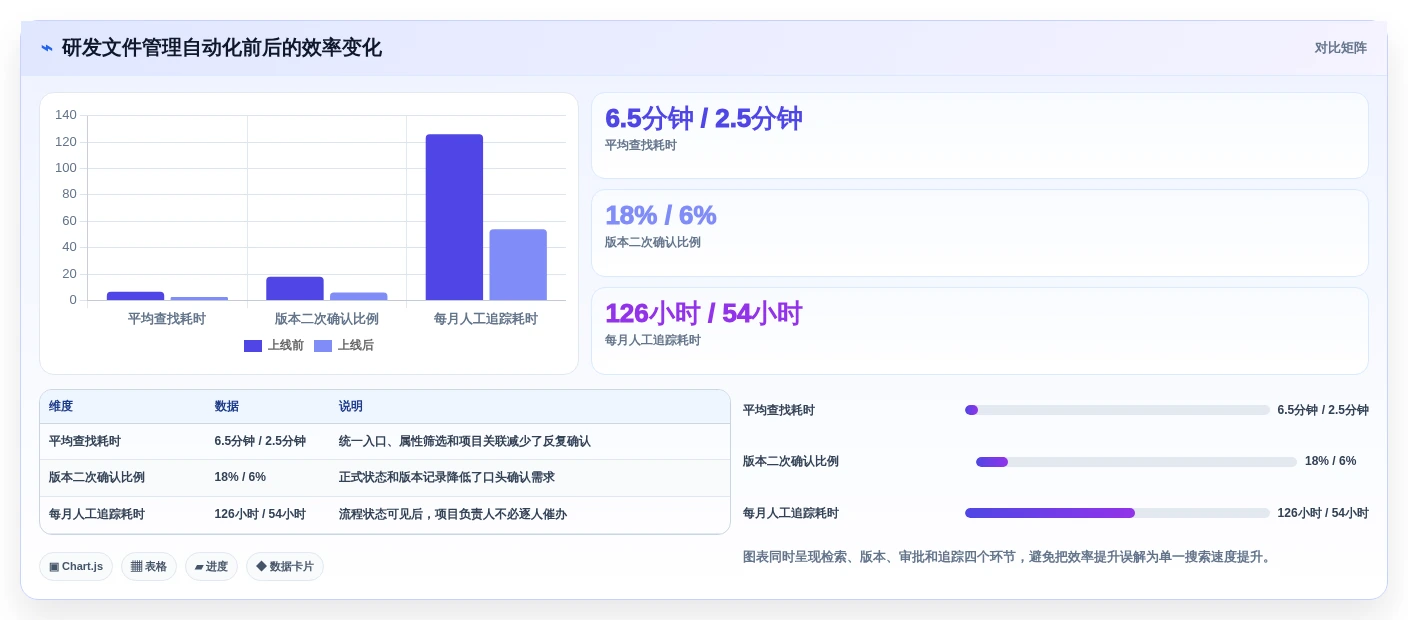Click the 表格 tag chip
The height and width of the screenshot is (620, 1408).
[x=149, y=567]
